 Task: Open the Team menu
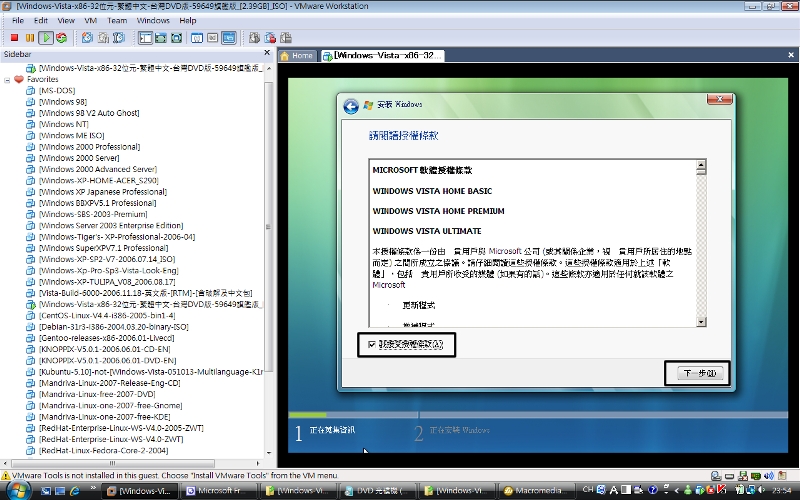tap(117, 20)
